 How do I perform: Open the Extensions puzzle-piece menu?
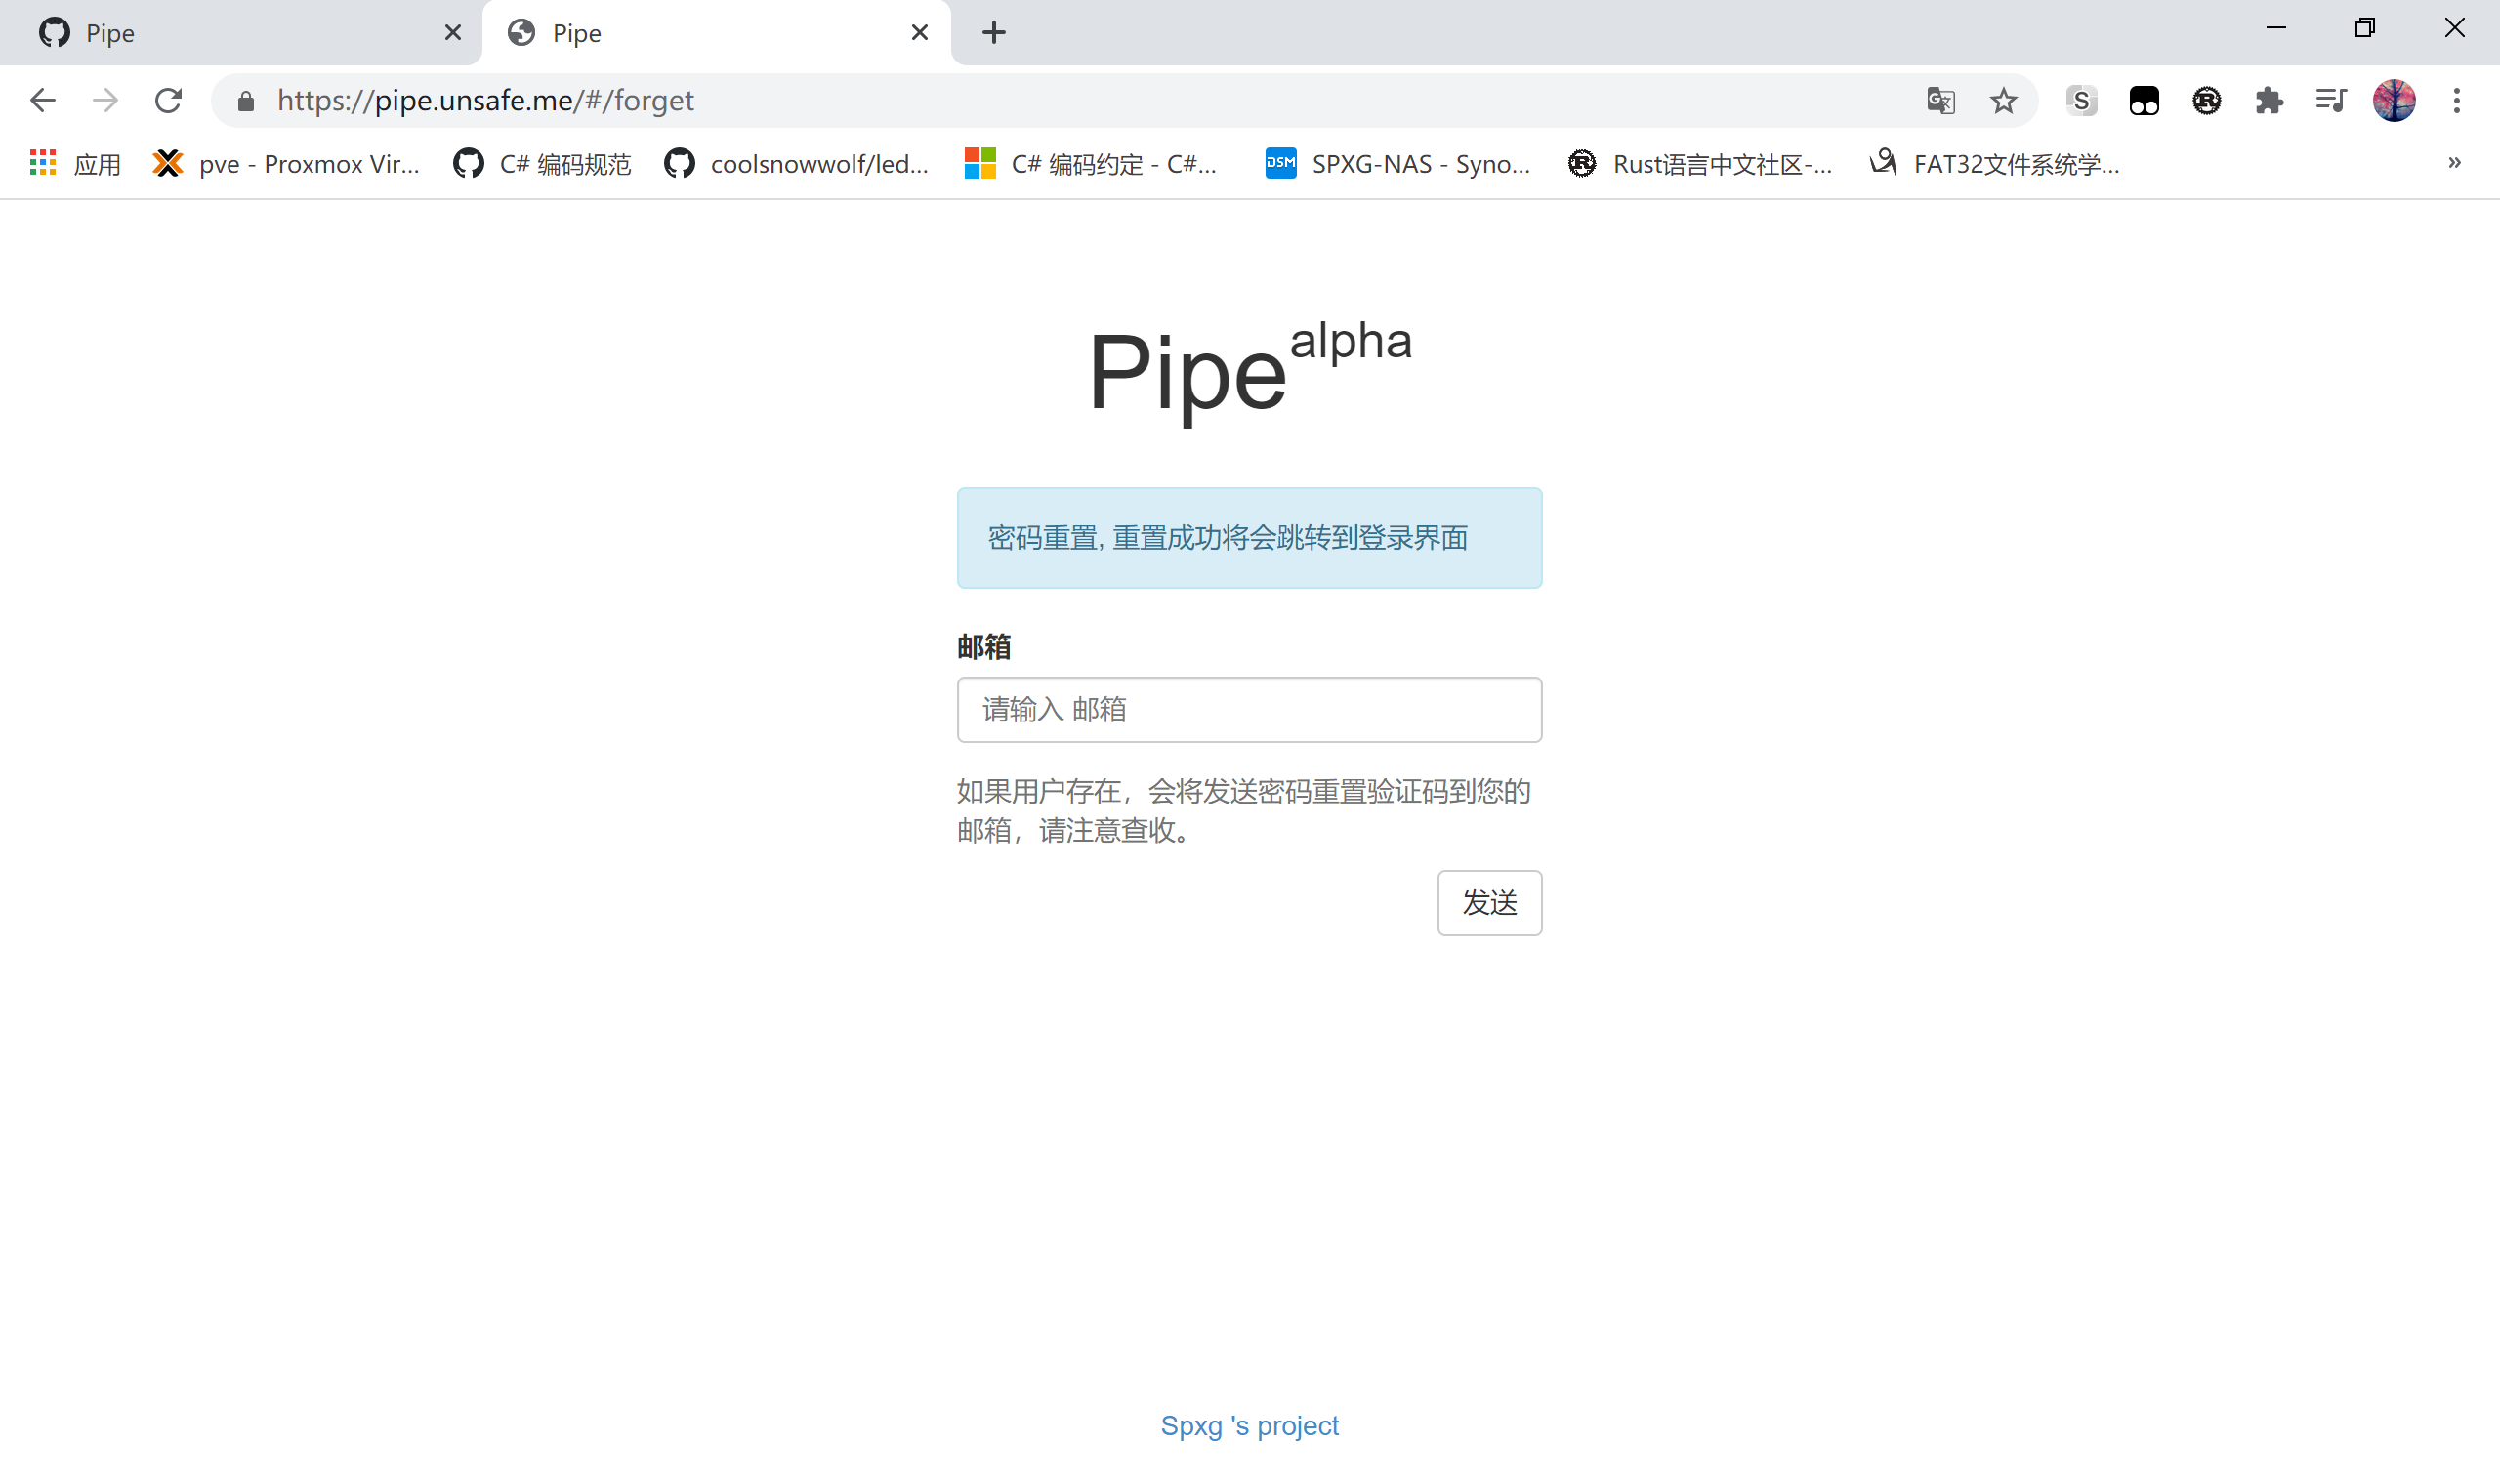pyautogui.click(x=2269, y=100)
